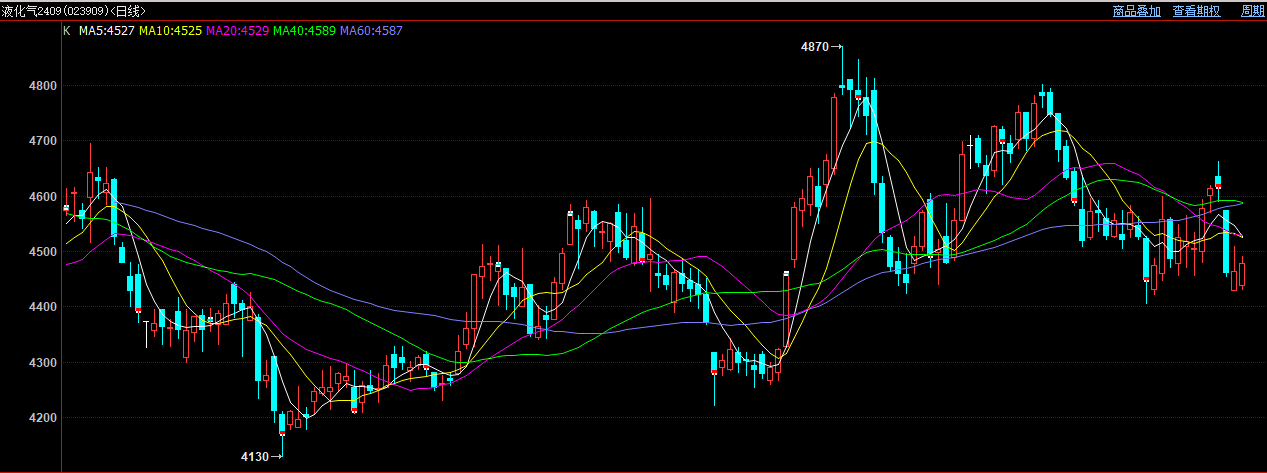Click the 4300 price axis label
Viewport: 1267px width, 473px height.
tap(42, 362)
